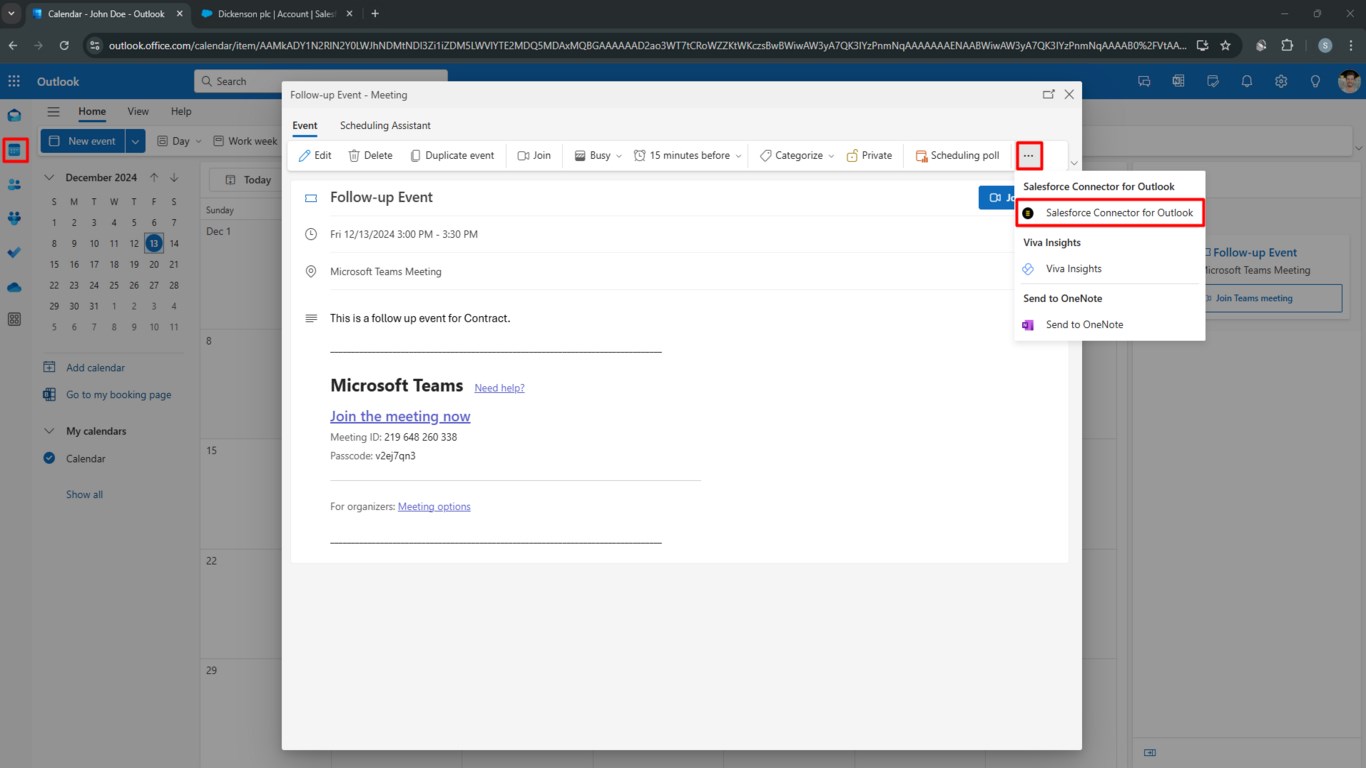
Task: Open To Do checkmark in the sidebar
Action: pos(14,253)
